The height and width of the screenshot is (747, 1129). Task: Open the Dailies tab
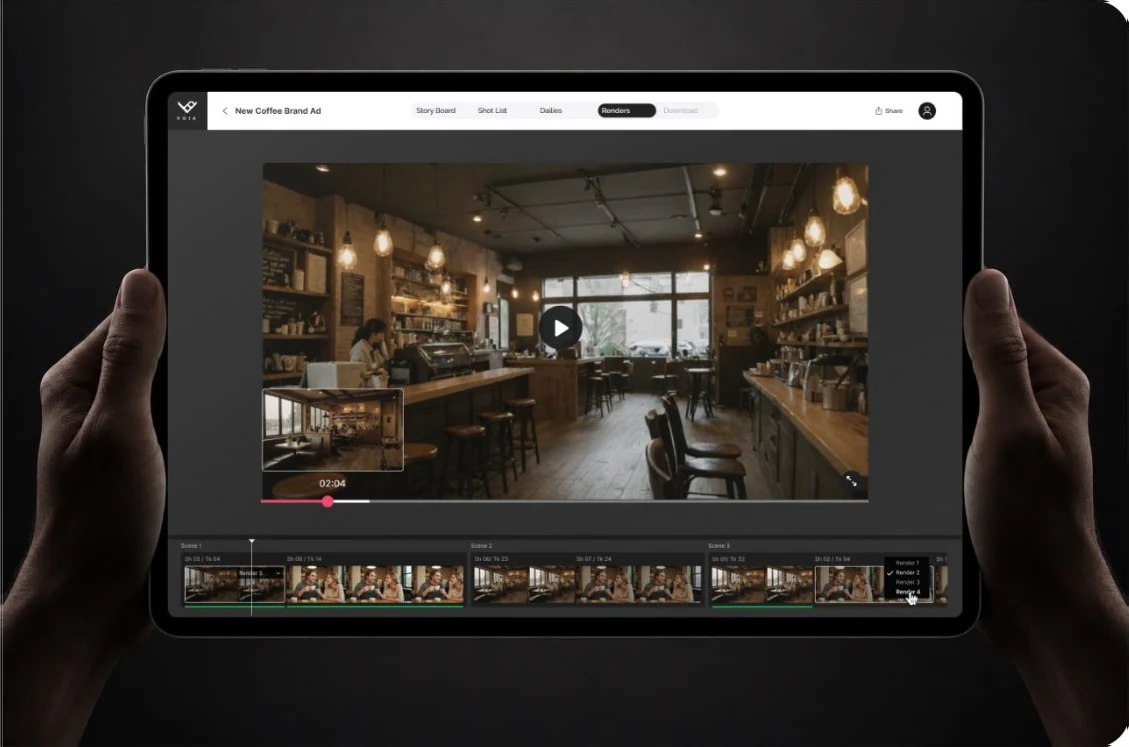pos(551,110)
